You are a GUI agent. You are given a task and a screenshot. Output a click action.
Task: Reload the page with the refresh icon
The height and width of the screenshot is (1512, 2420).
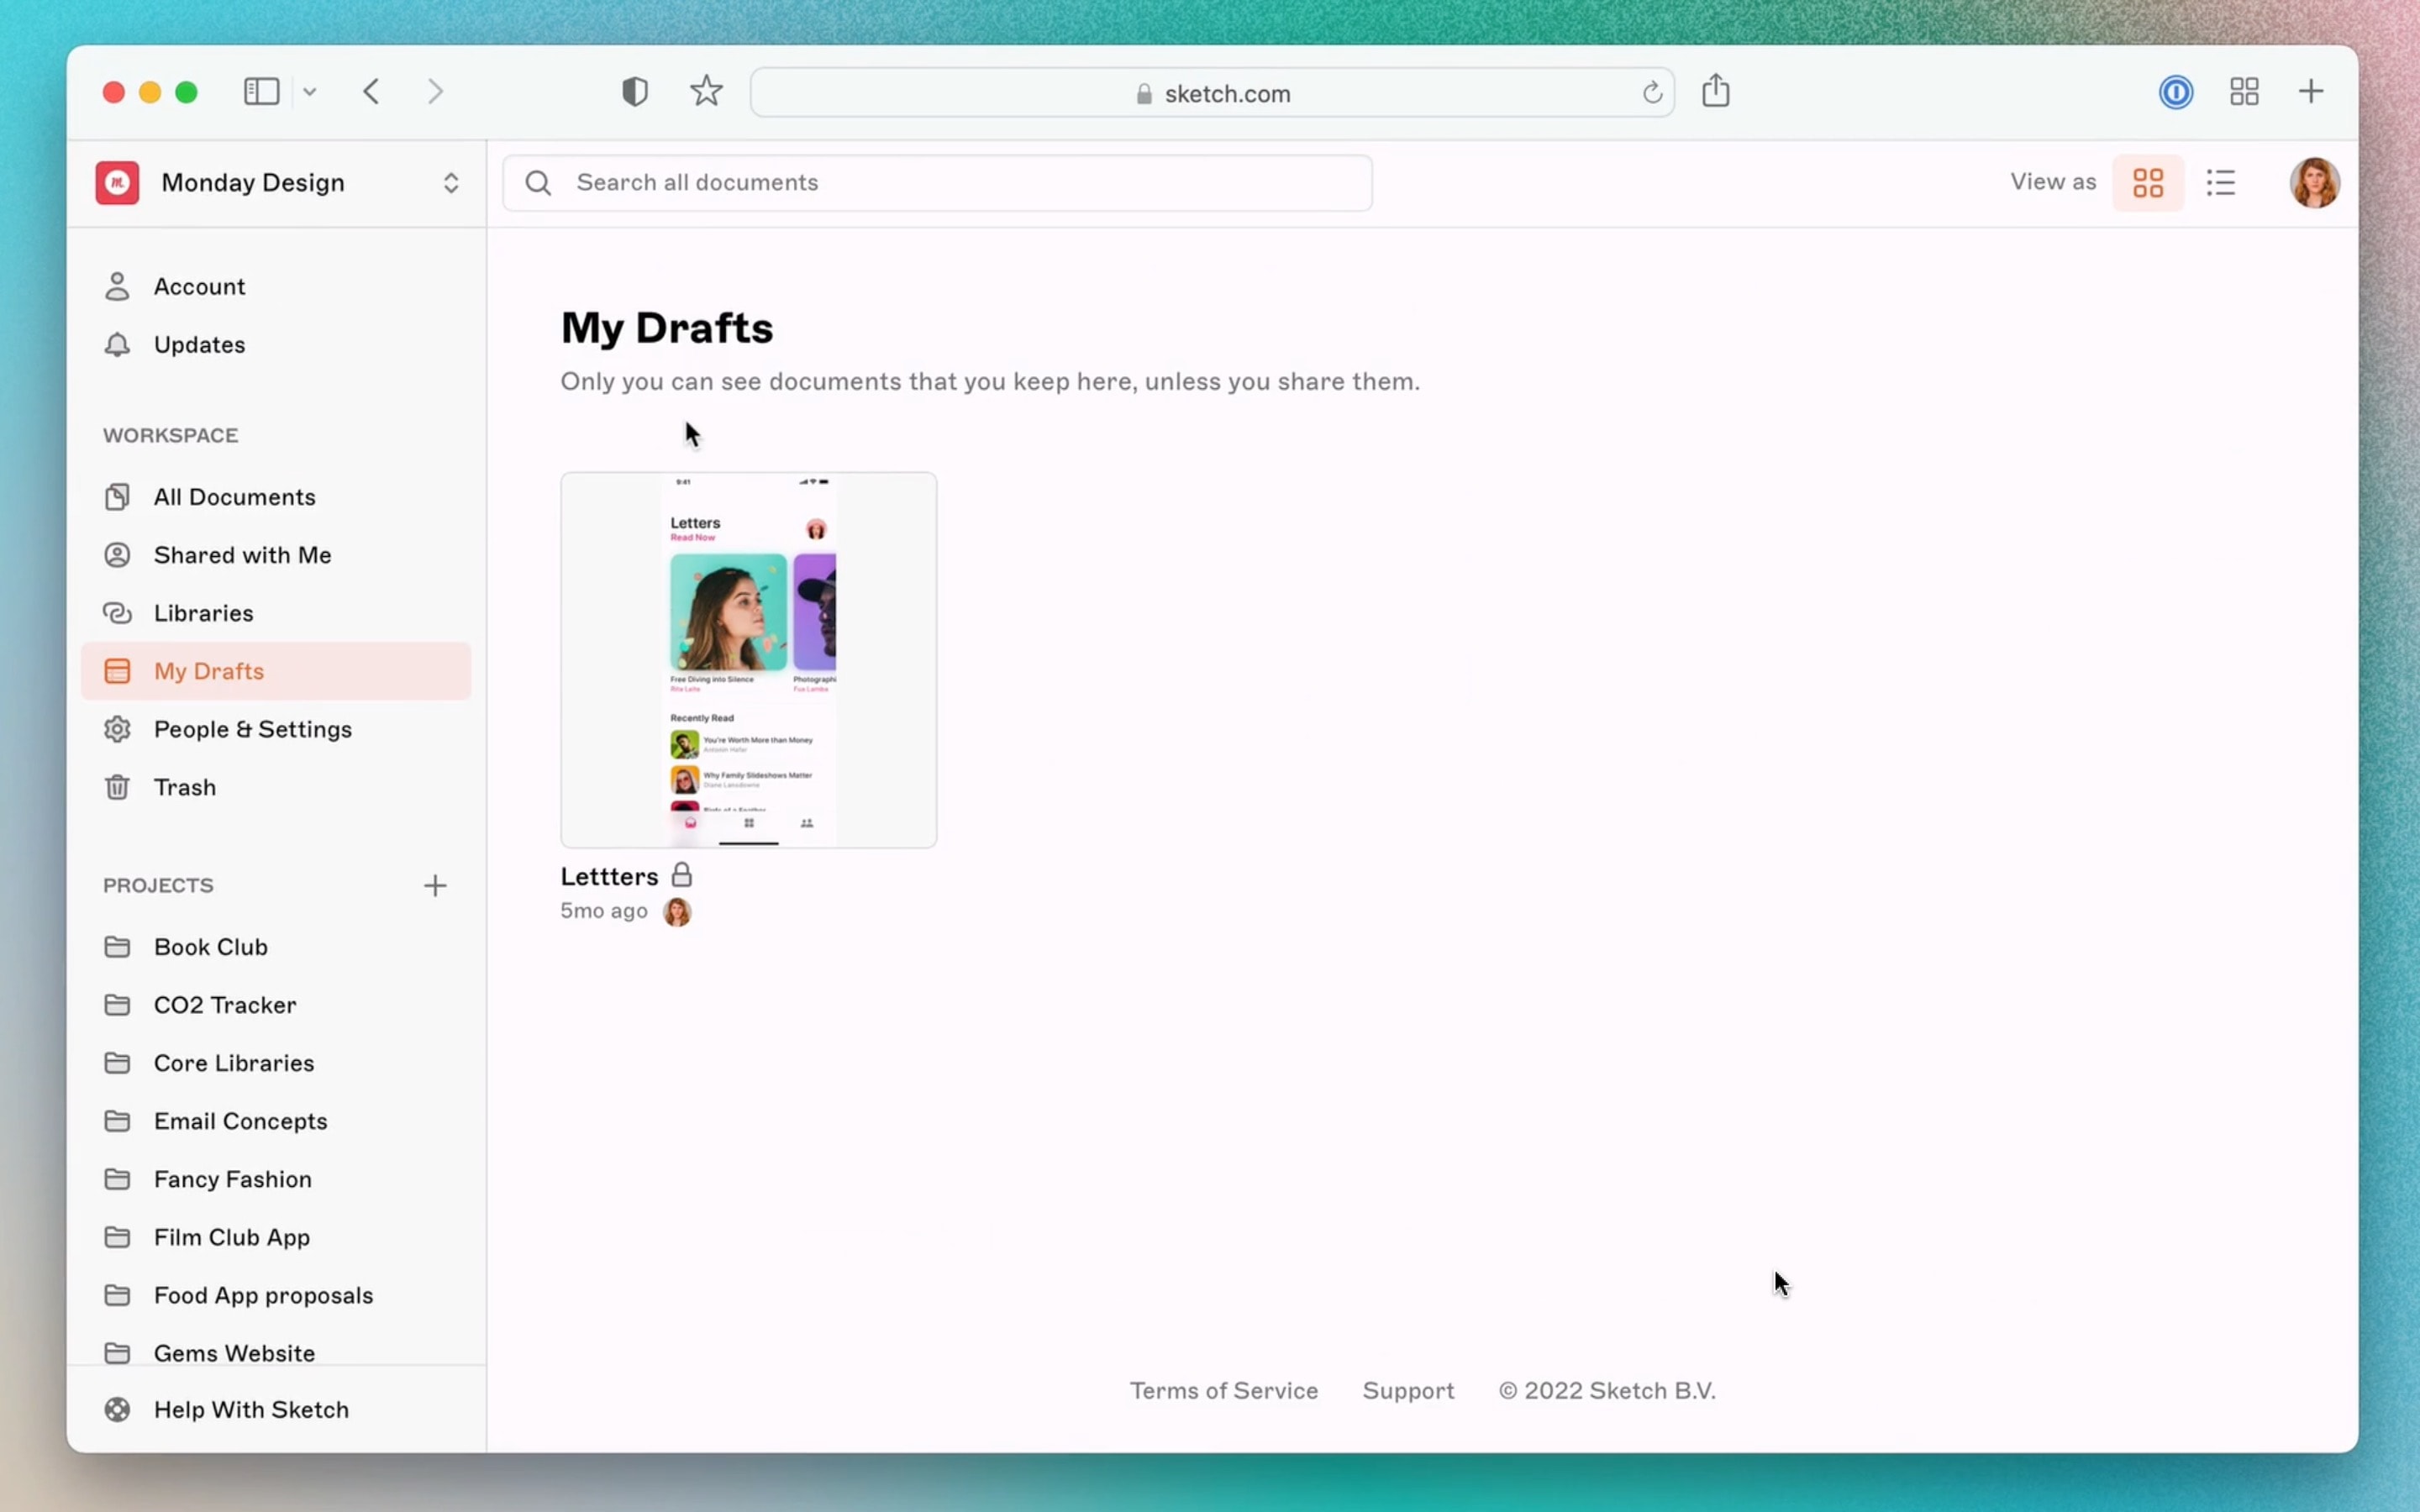click(1652, 93)
